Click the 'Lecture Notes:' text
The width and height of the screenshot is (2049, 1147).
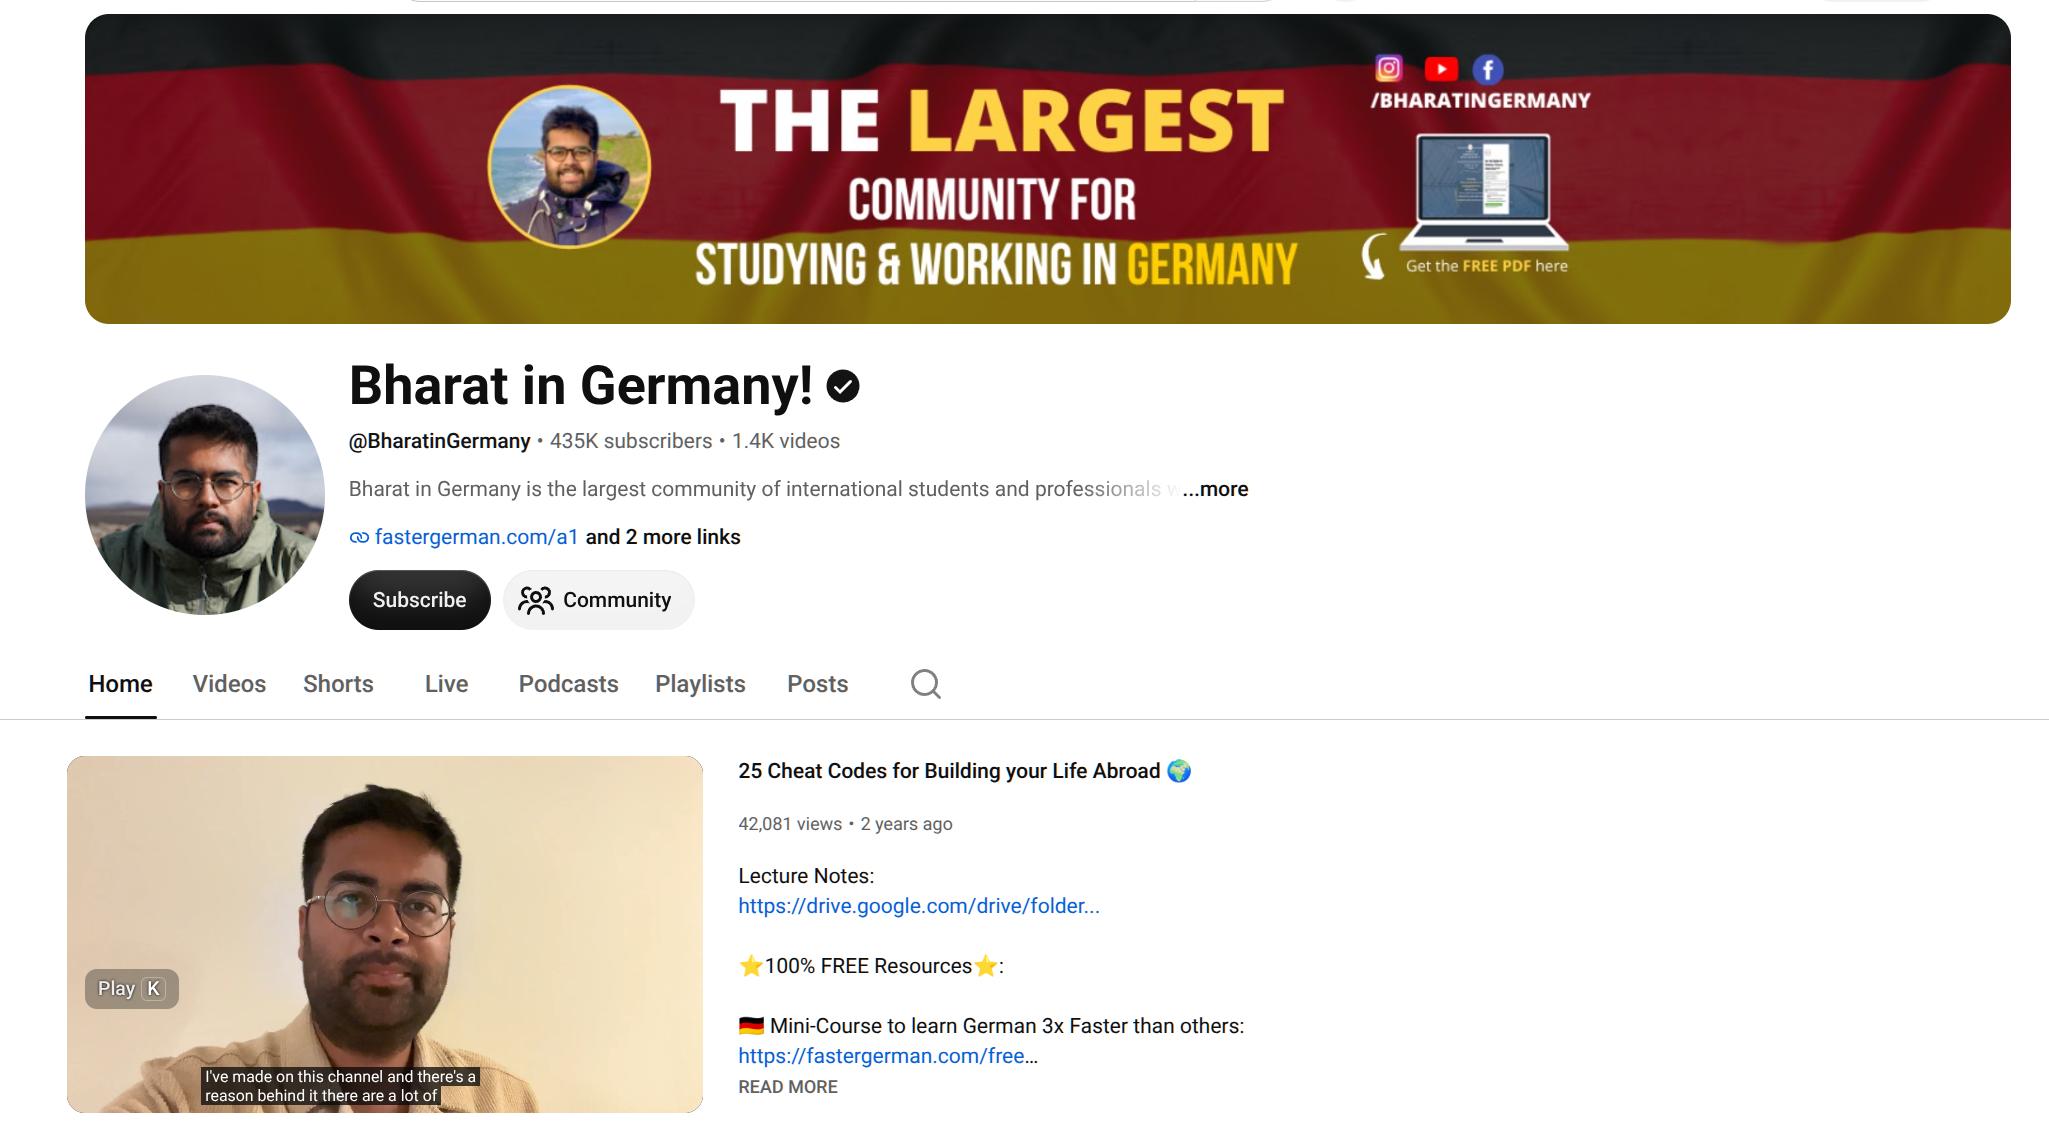coord(806,876)
